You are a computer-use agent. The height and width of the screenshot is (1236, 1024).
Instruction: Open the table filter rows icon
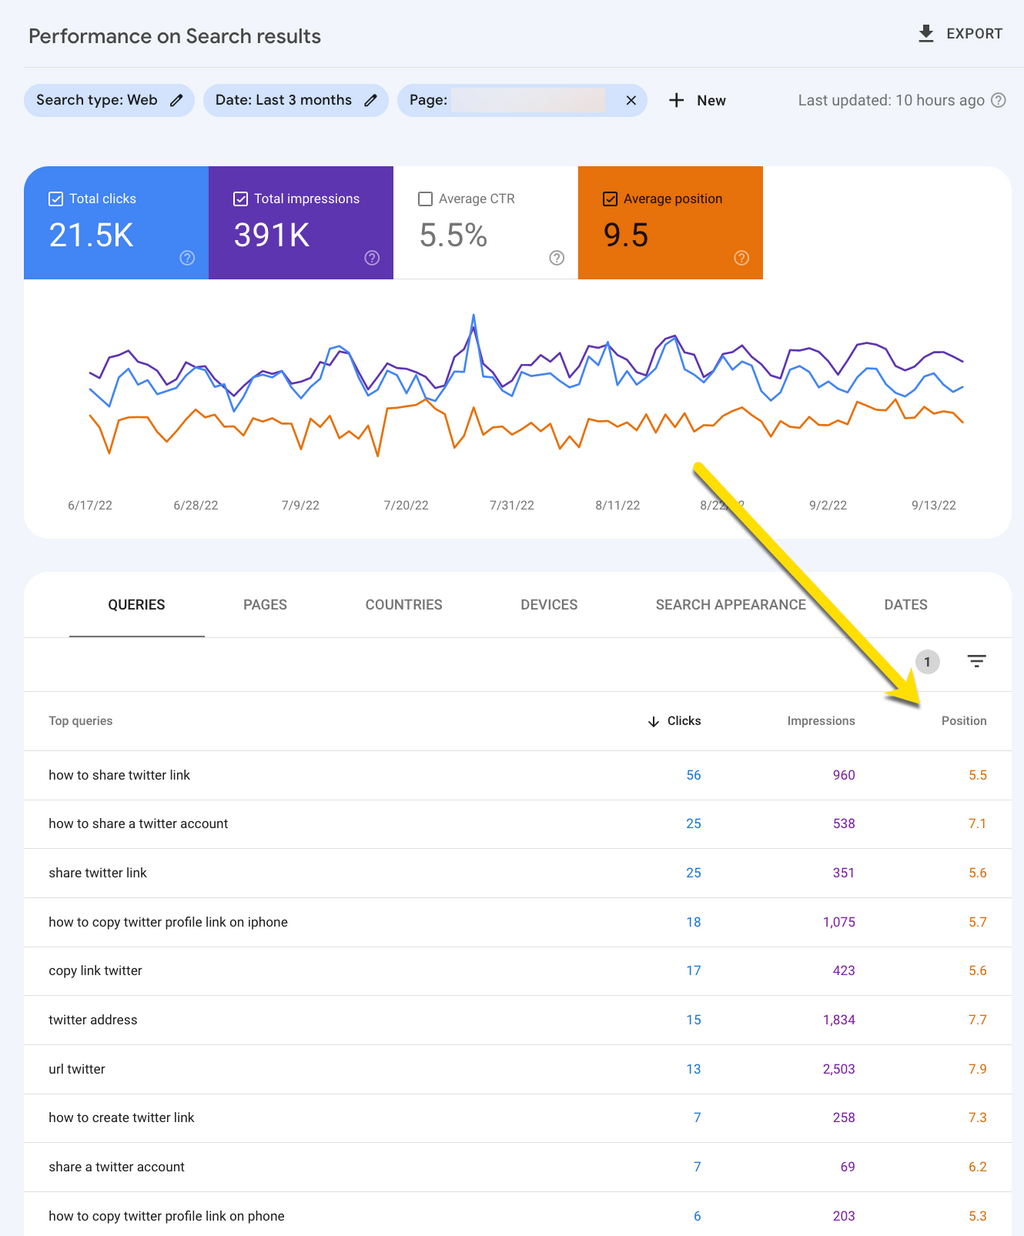tap(977, 661)
